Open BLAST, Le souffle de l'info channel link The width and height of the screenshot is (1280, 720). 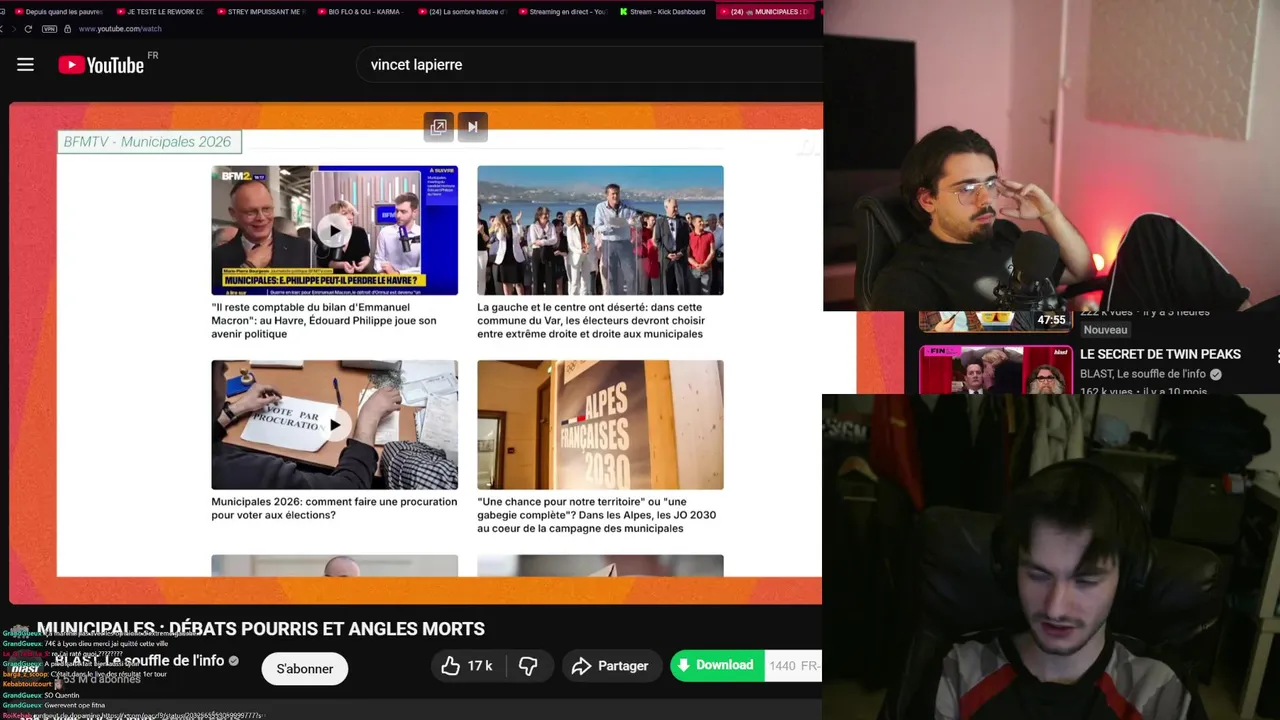tap(139, 660)
